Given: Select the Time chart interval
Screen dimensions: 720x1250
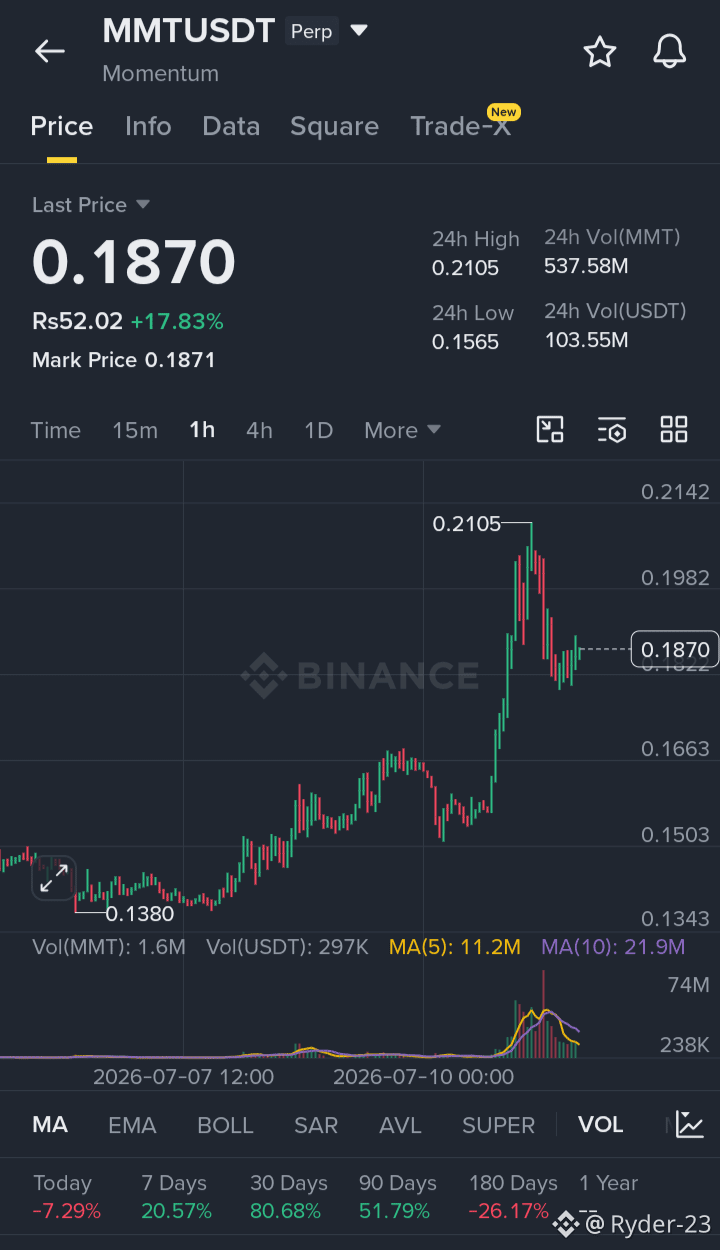Looking at the screenshot, I should tap(55, 430).
